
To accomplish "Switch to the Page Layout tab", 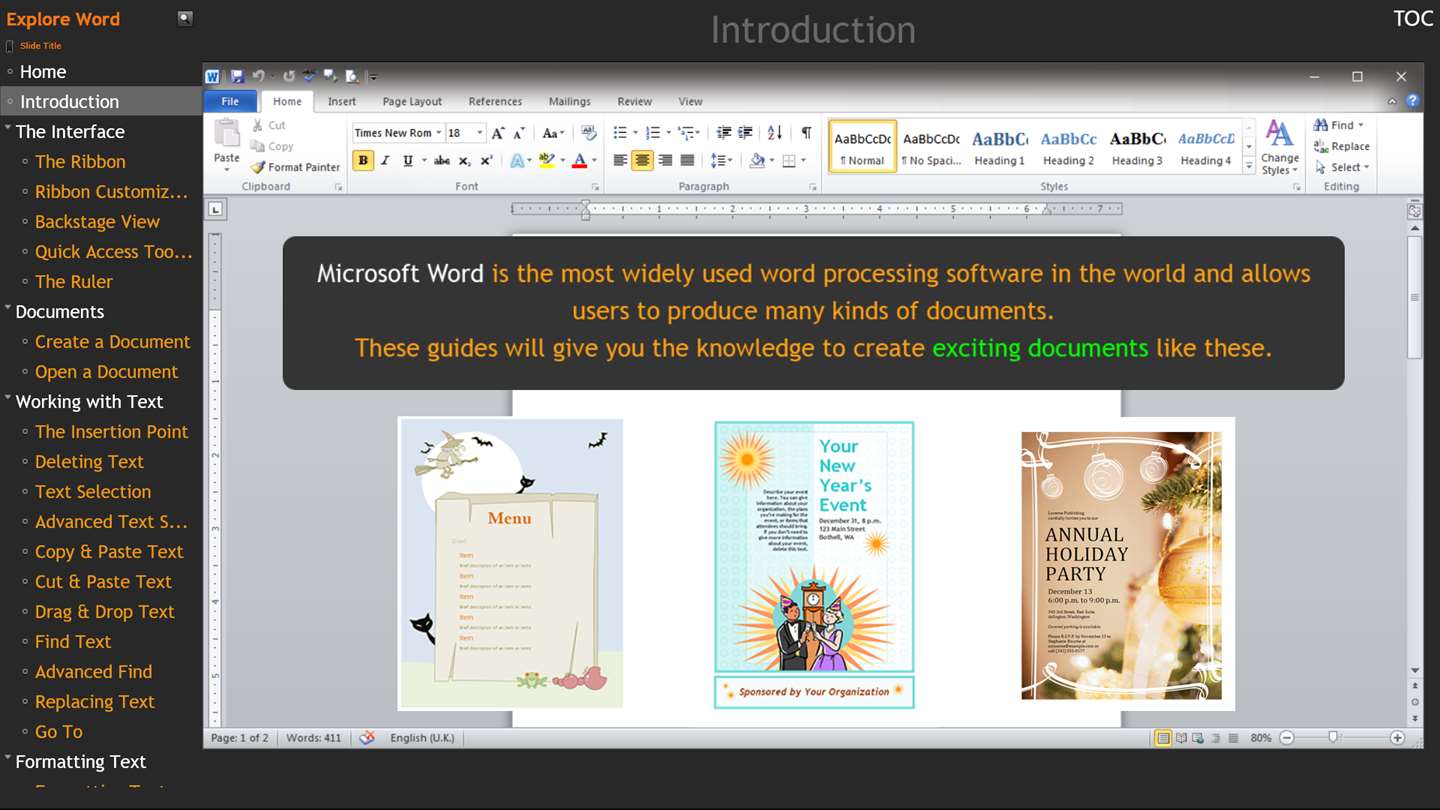I will [x=411, y=101].
